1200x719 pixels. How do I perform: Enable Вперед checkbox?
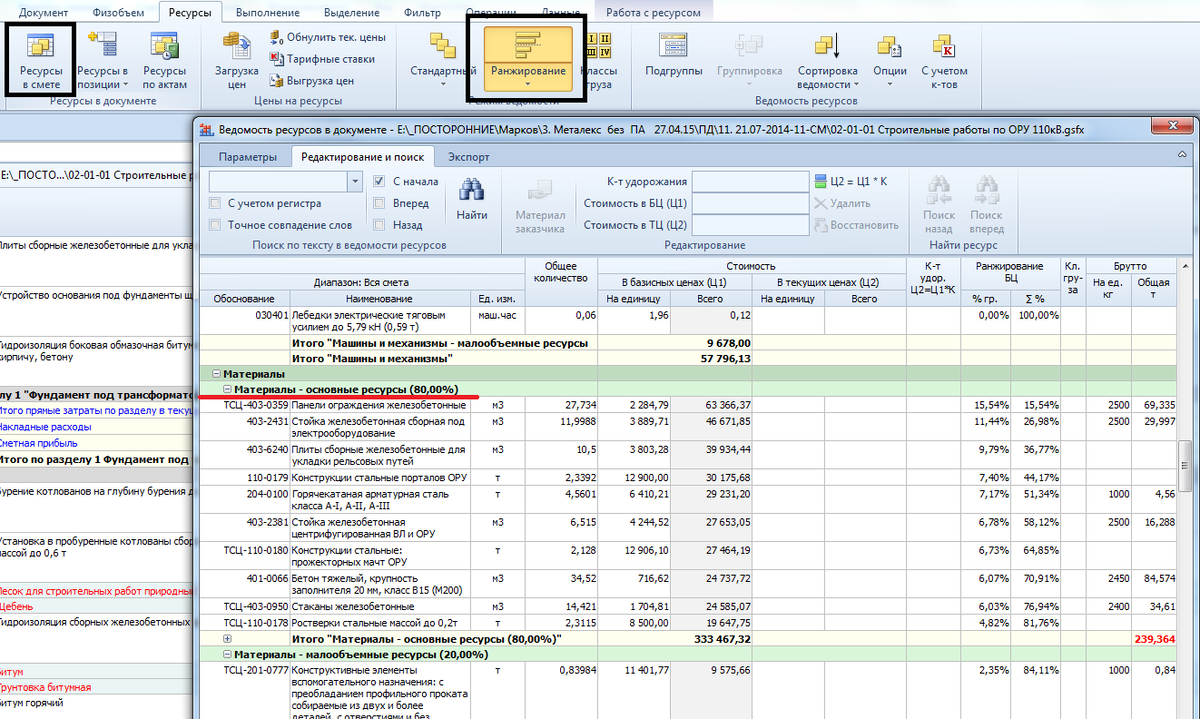(x=379, y=203)
